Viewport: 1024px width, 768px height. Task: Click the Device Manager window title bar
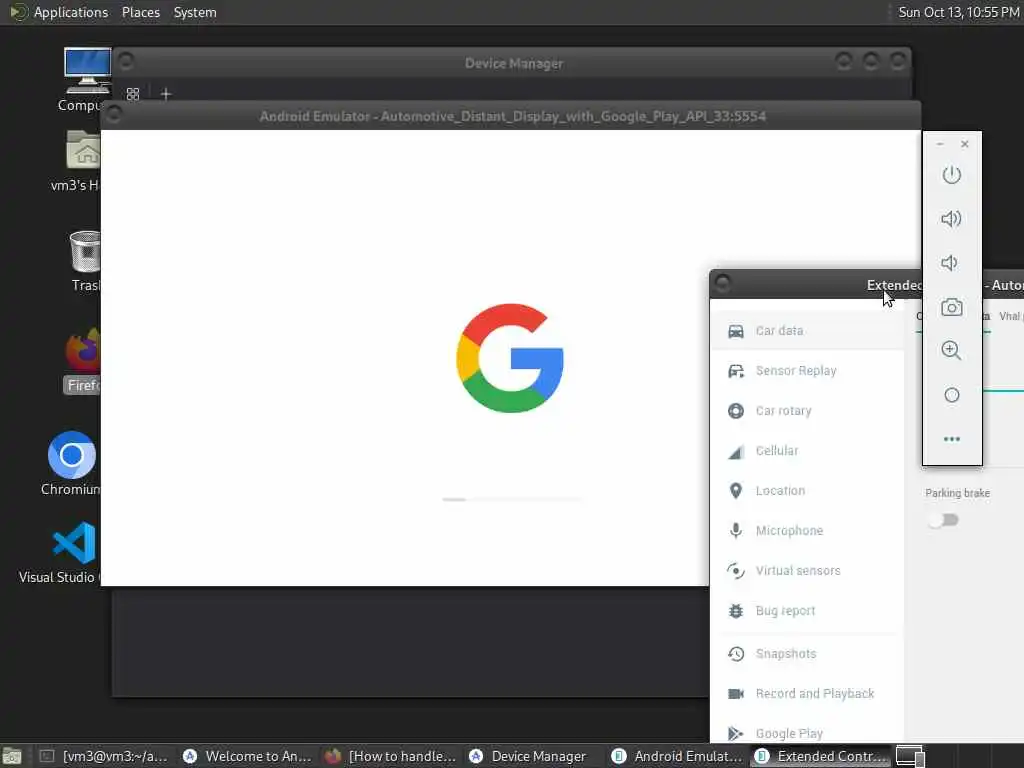point(513,63)
